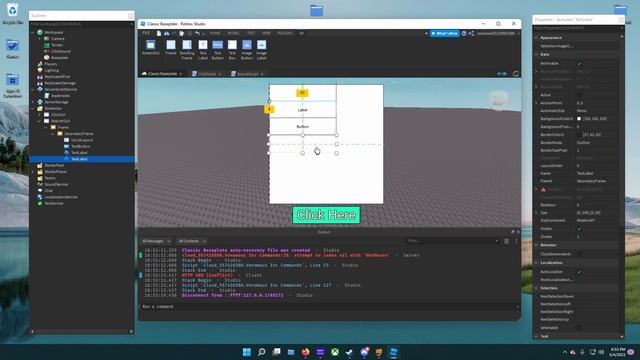The height and width of the screenshot is (360, 640).
Task: Open All Messages dropdown in Output
Action: pos(156,241)
